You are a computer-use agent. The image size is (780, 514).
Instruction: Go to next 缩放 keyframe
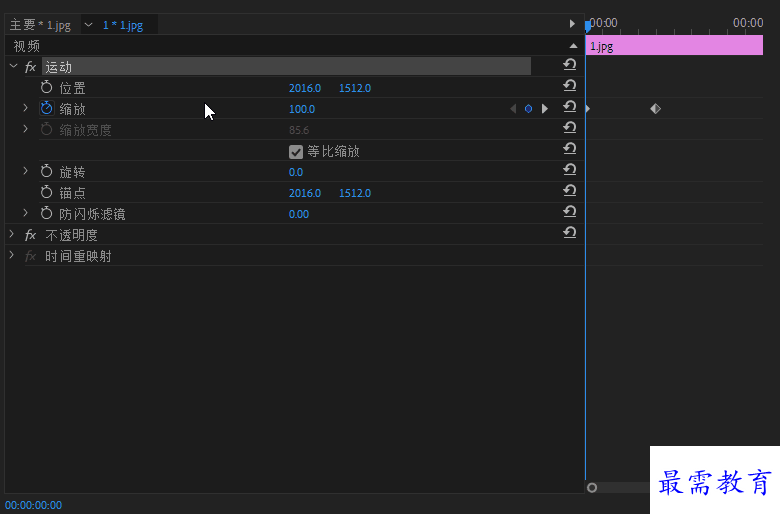pos(545,108)
